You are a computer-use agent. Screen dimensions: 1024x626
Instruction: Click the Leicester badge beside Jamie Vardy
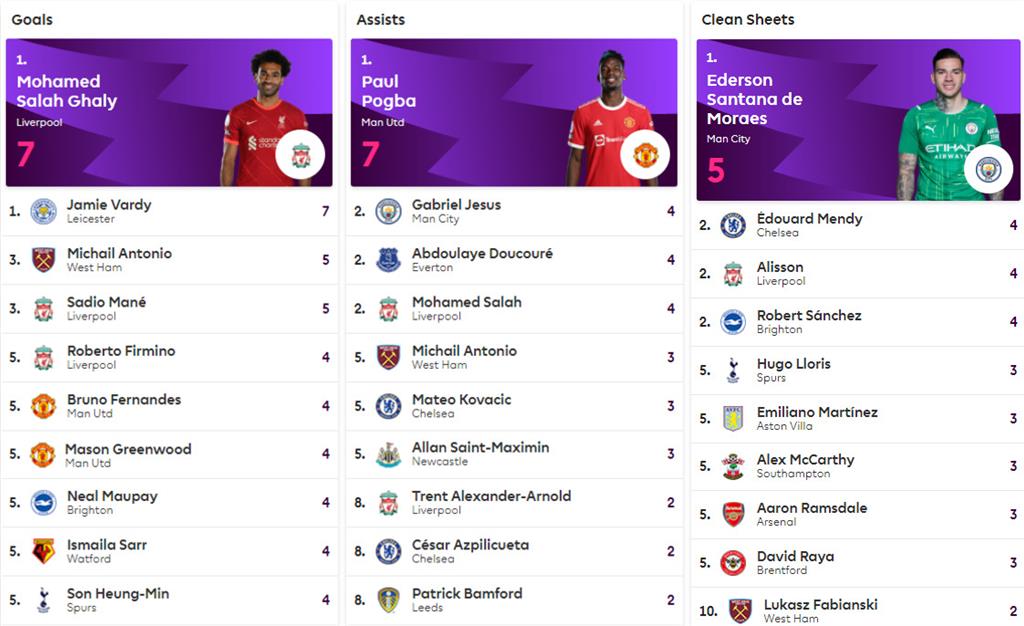[x=43, y=211]
